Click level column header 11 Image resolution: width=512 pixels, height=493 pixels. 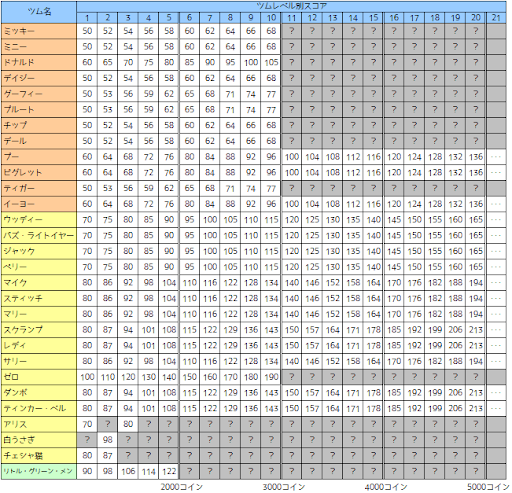click(292, 18)
